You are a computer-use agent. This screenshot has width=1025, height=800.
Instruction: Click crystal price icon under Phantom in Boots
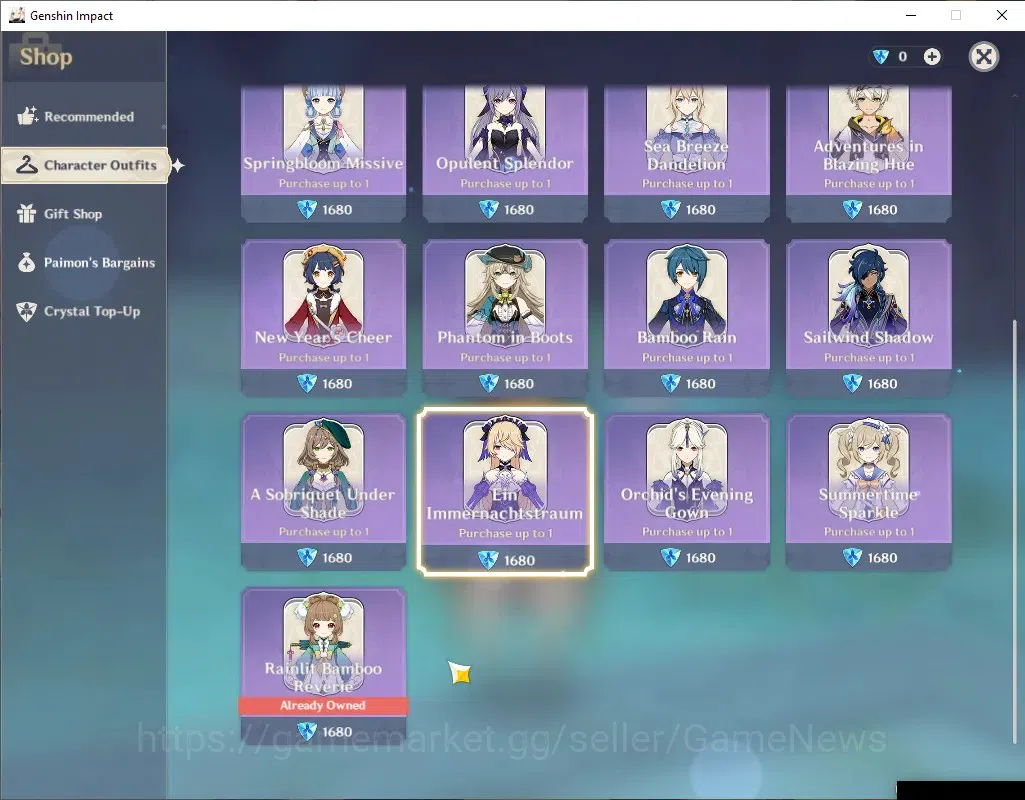(488, 384)
